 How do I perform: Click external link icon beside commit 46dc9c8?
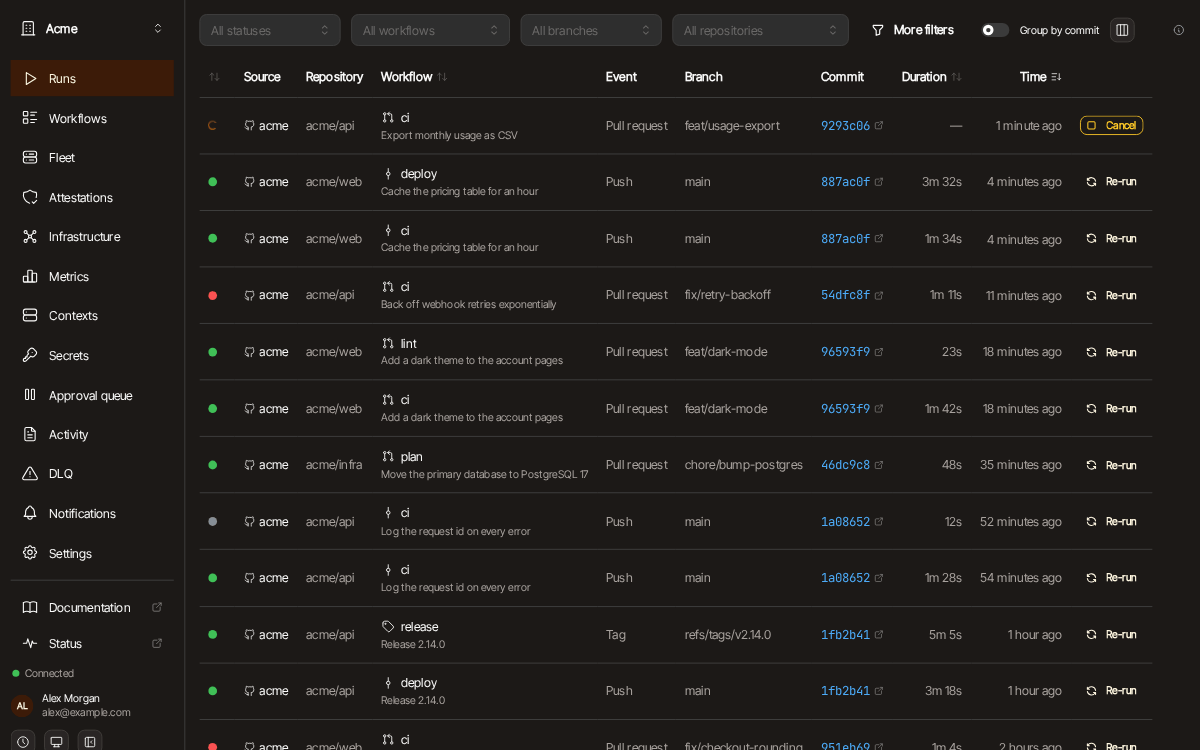(879, 465)
